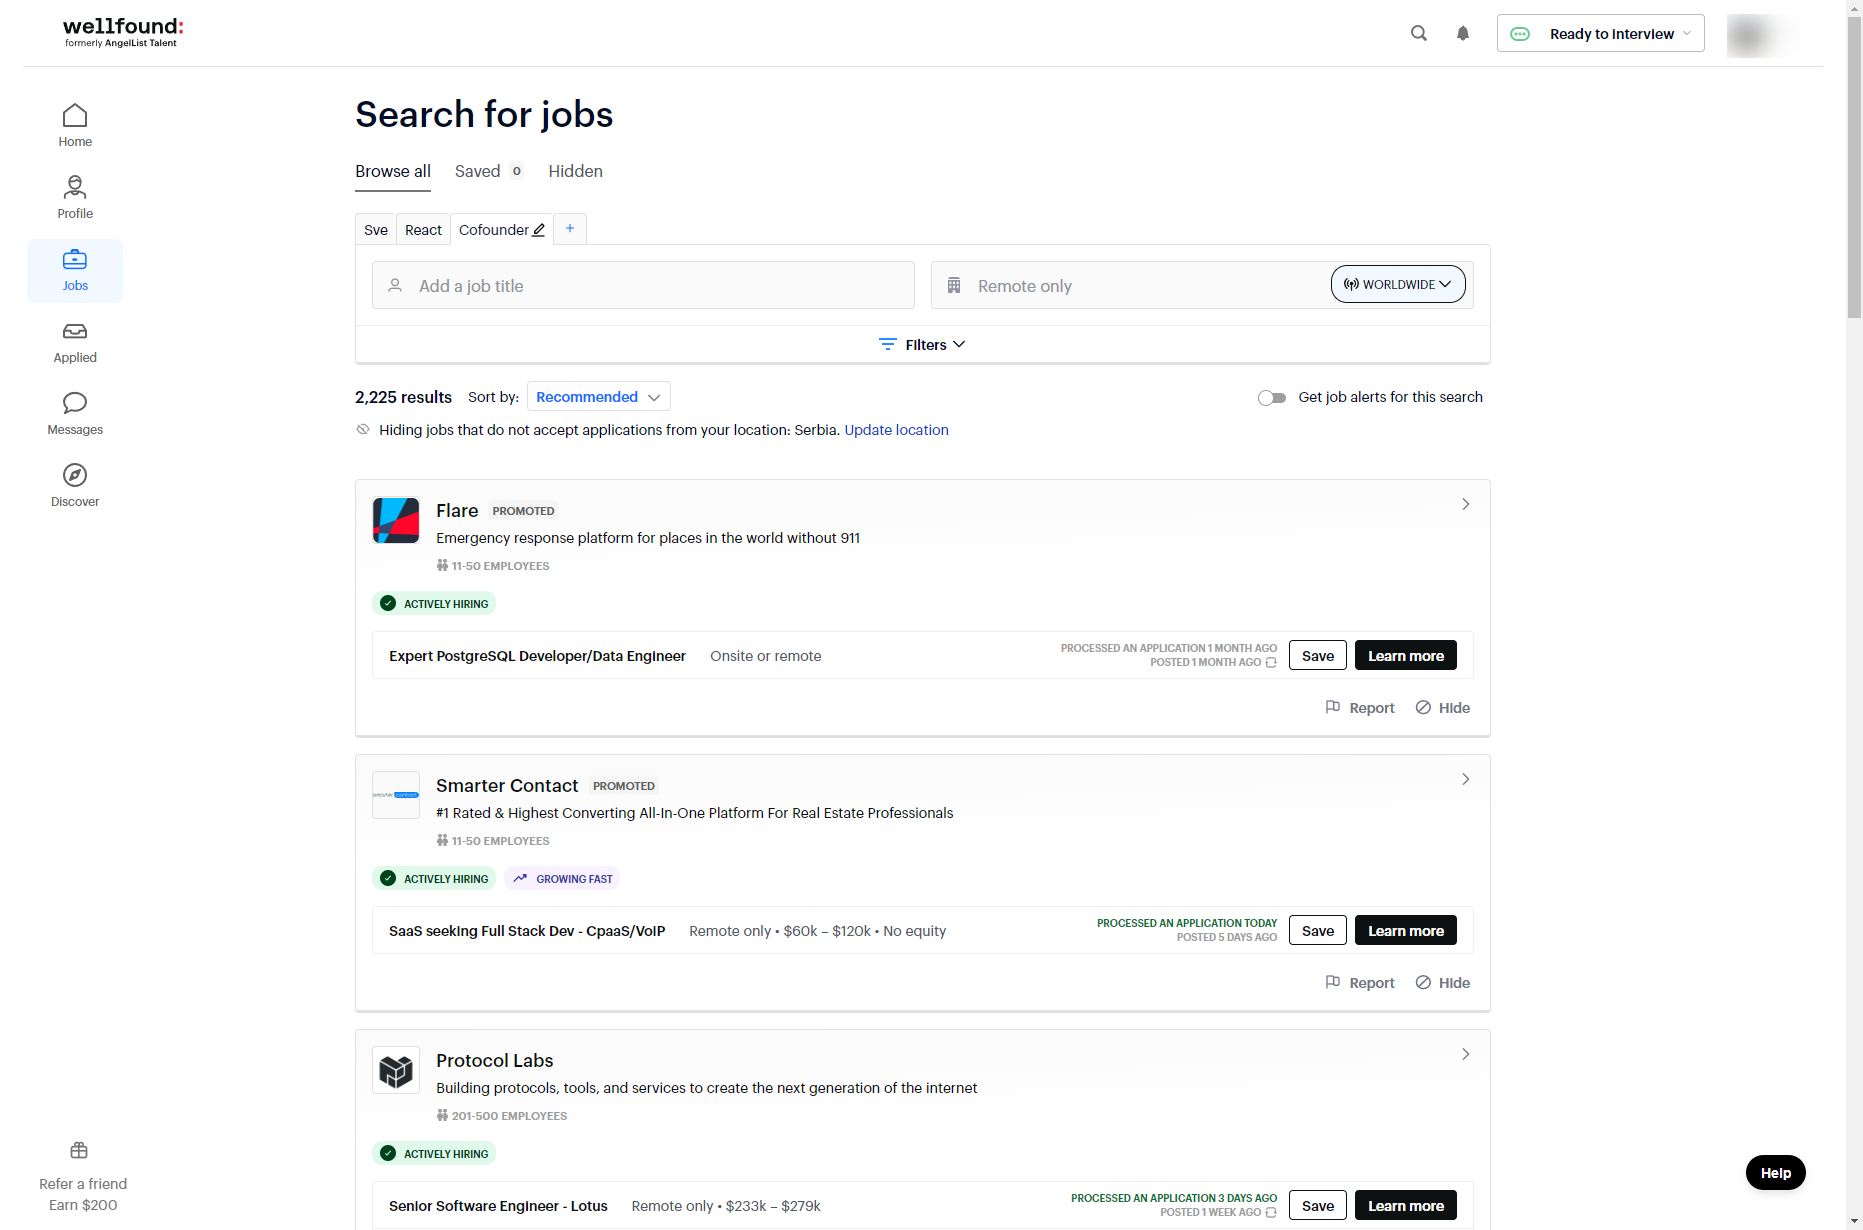Open the Flare company name link
The image size is (1863, 1230).
(457, 511)
